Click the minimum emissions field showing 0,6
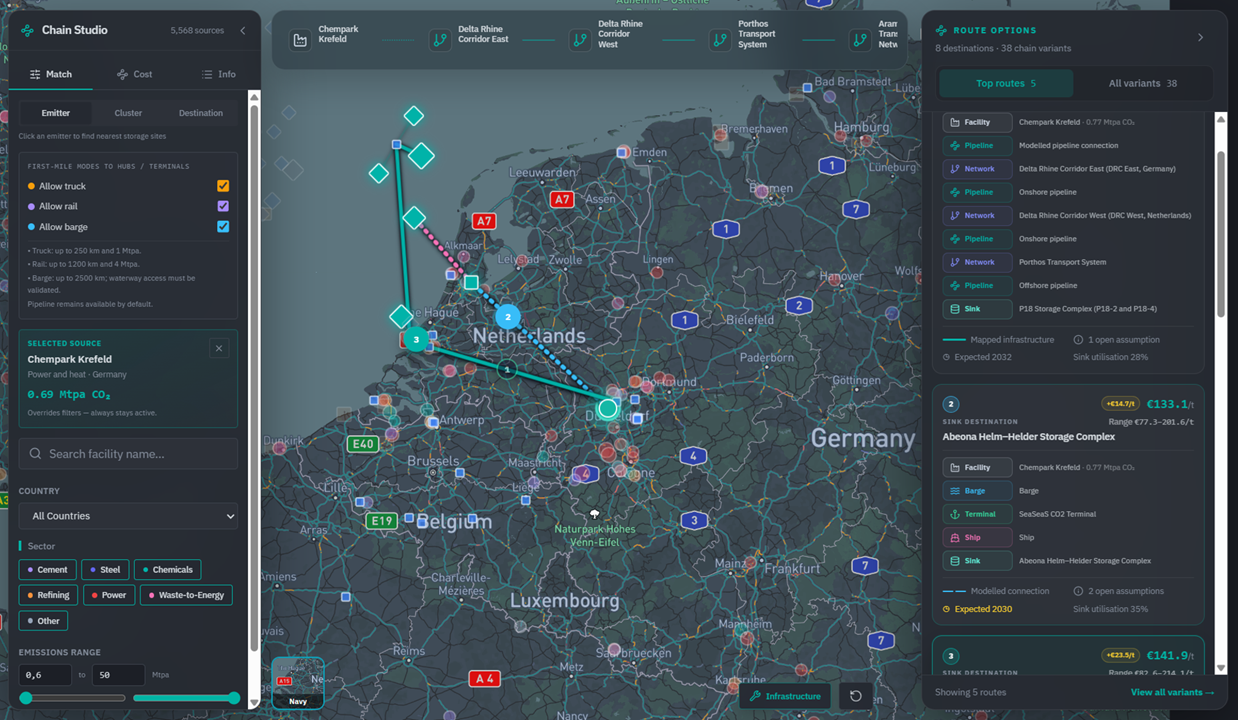Image resolution: width=1238 pixels, height=720 pixels. point(45,675)
